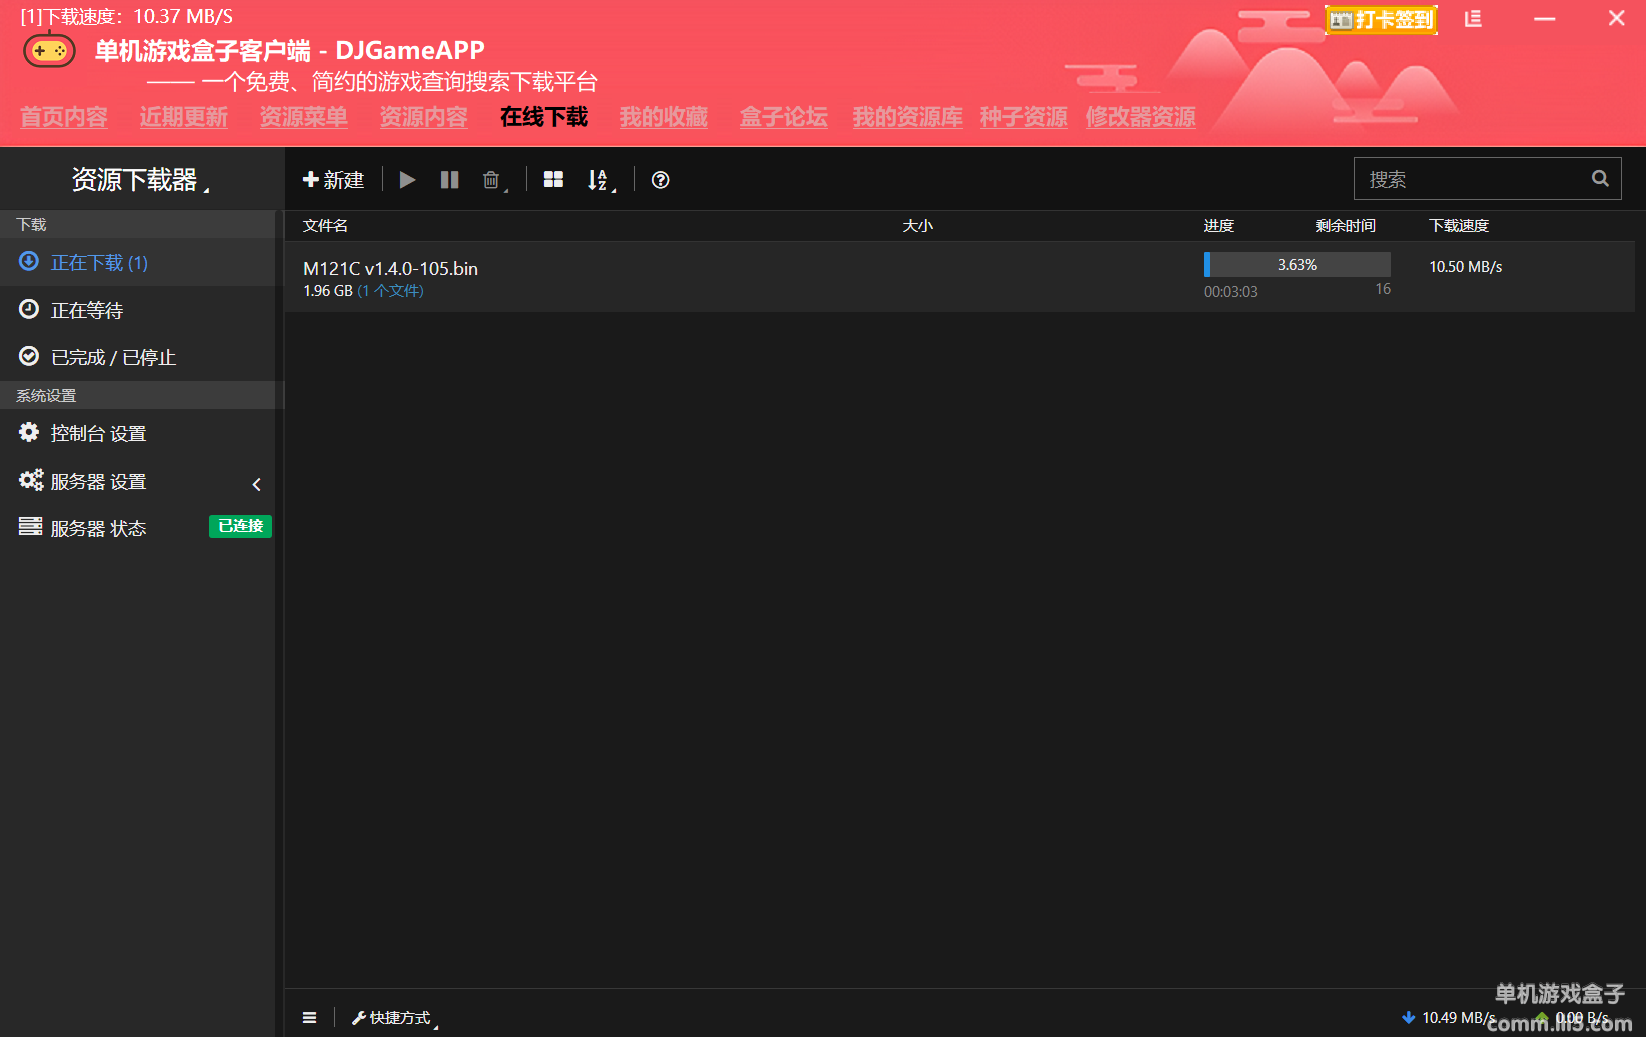
Task: Pause the download using pause icon
Action: click(450, 180)
